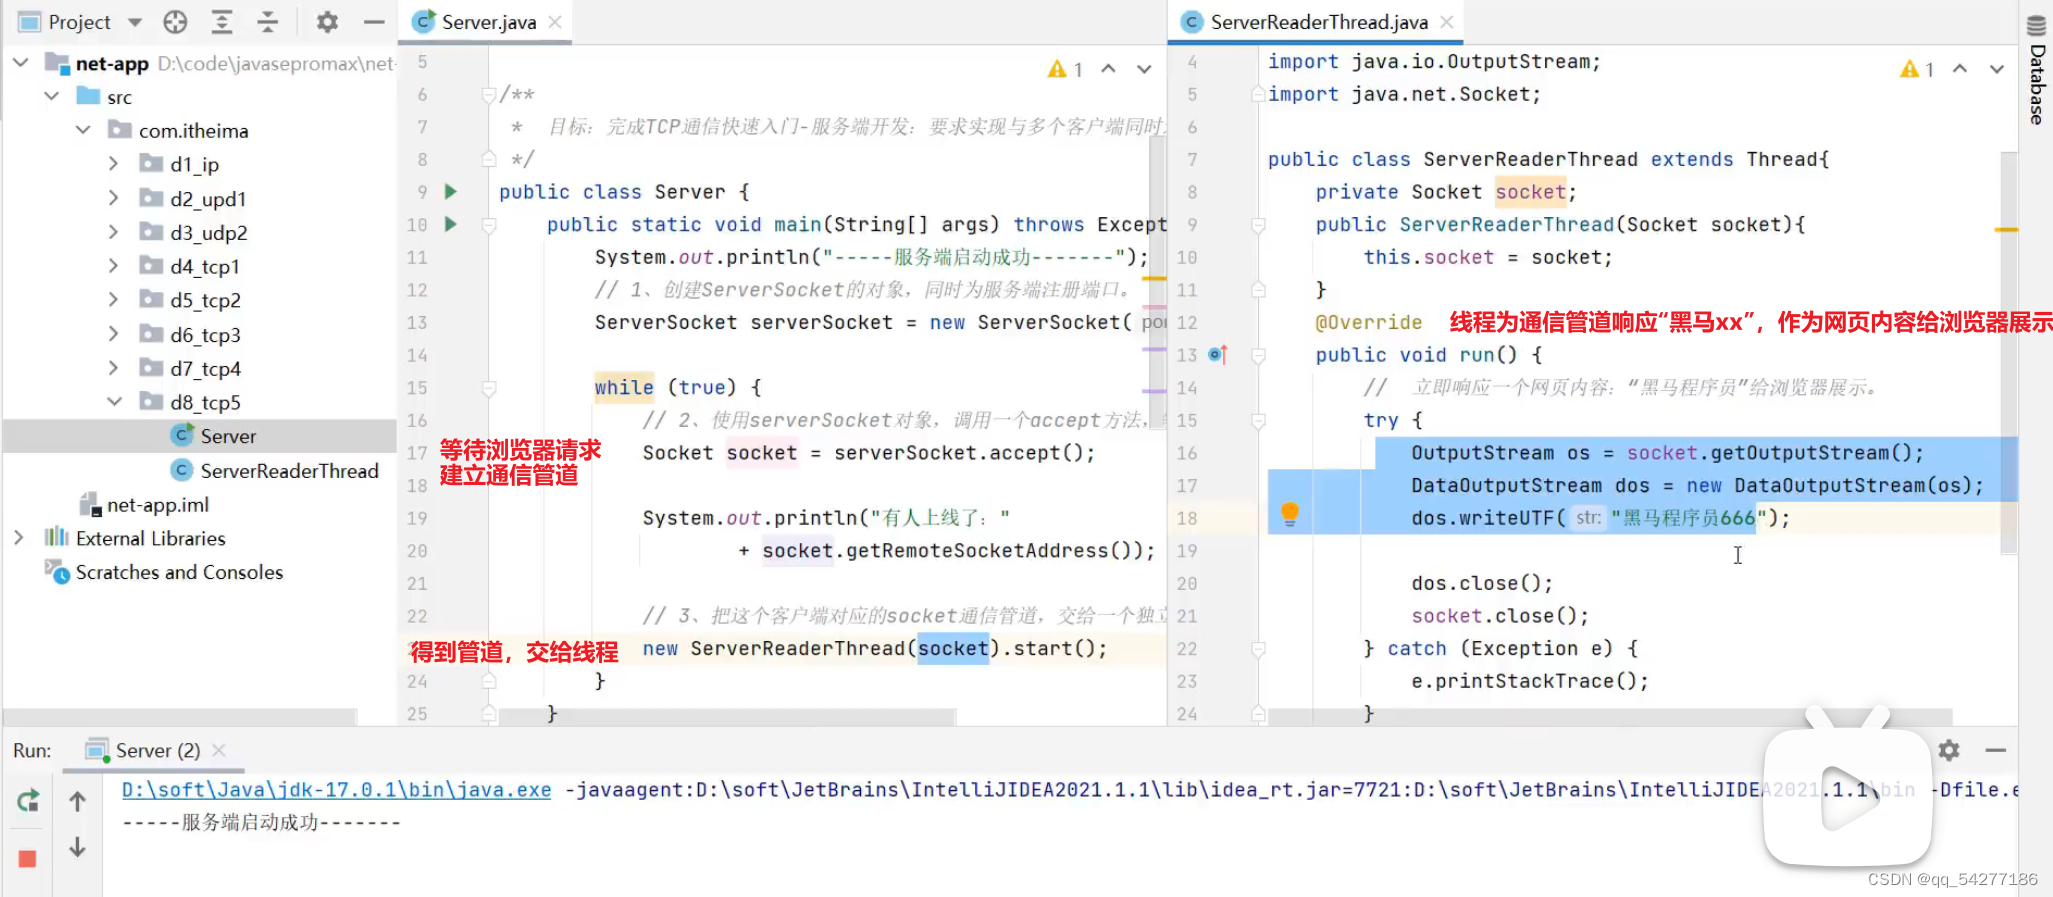Fold the Javadoc comment at line 6
2053x897 pixels.
click(489, 95)
